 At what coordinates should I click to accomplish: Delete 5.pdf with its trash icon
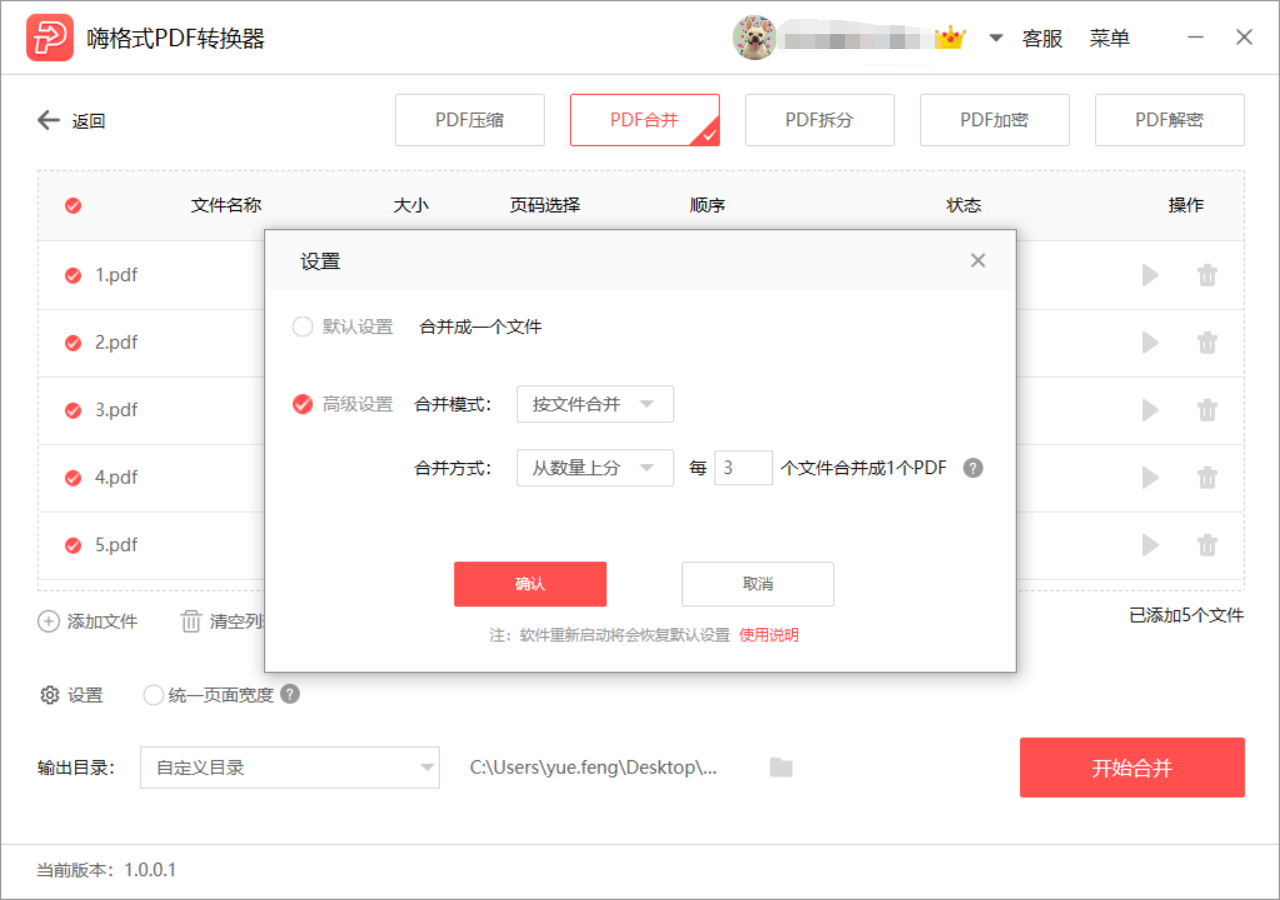point(1208,545)
